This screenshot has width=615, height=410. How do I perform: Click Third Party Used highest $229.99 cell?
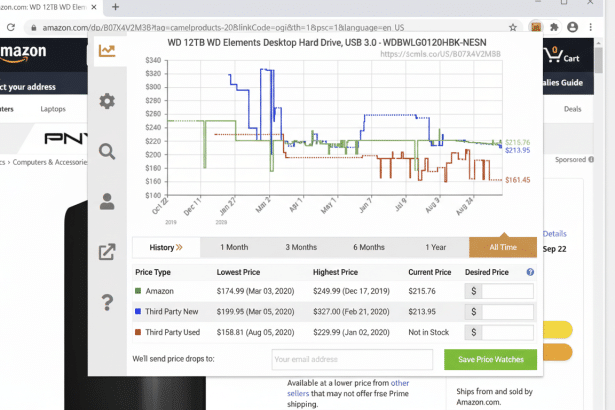point(351,332)
